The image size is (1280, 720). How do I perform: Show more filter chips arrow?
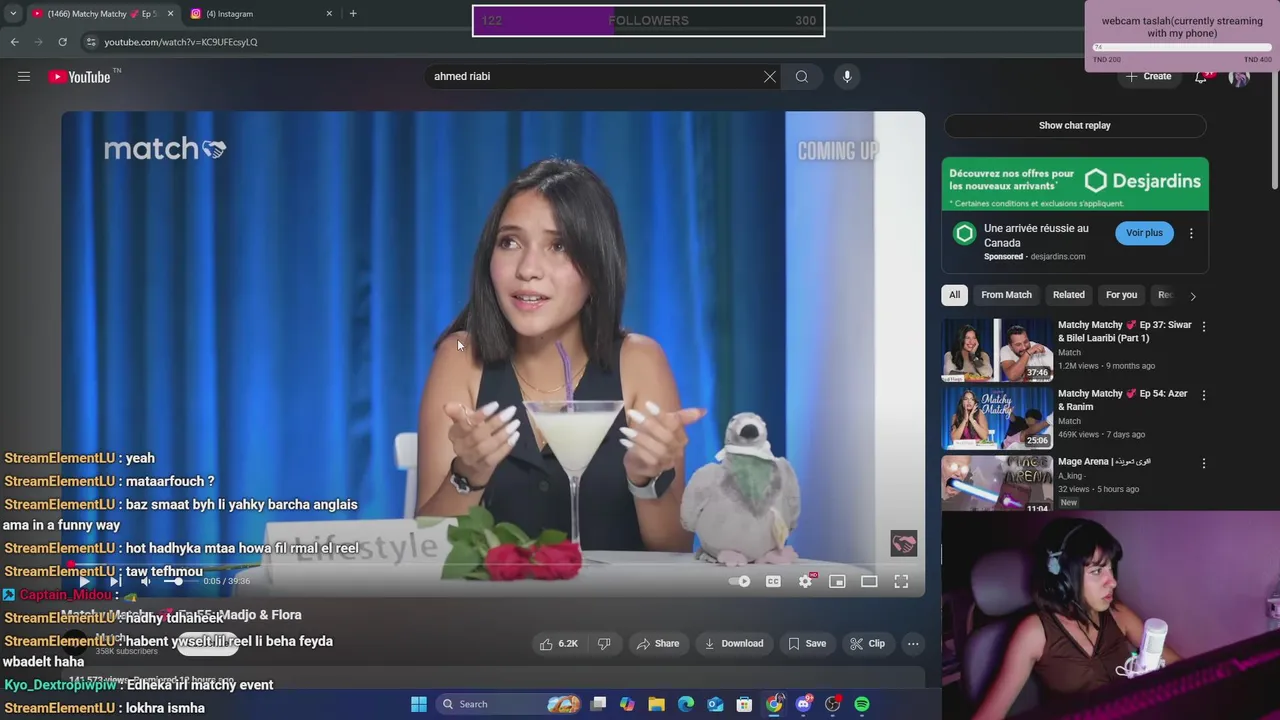[1192, 296]
